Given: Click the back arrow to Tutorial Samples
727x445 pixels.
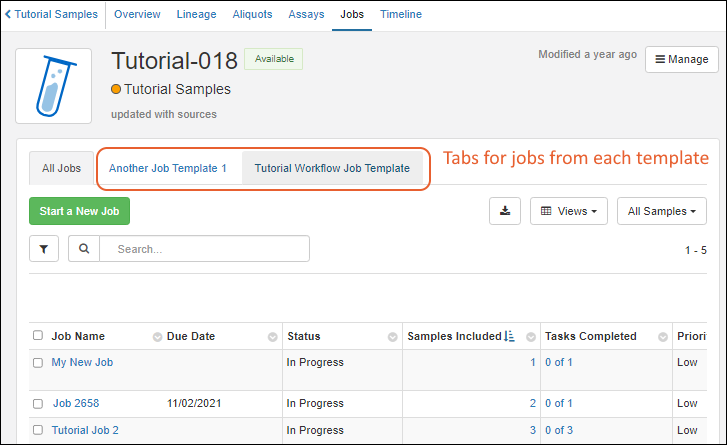Looking at the screenshot, I should coord(8,15).
